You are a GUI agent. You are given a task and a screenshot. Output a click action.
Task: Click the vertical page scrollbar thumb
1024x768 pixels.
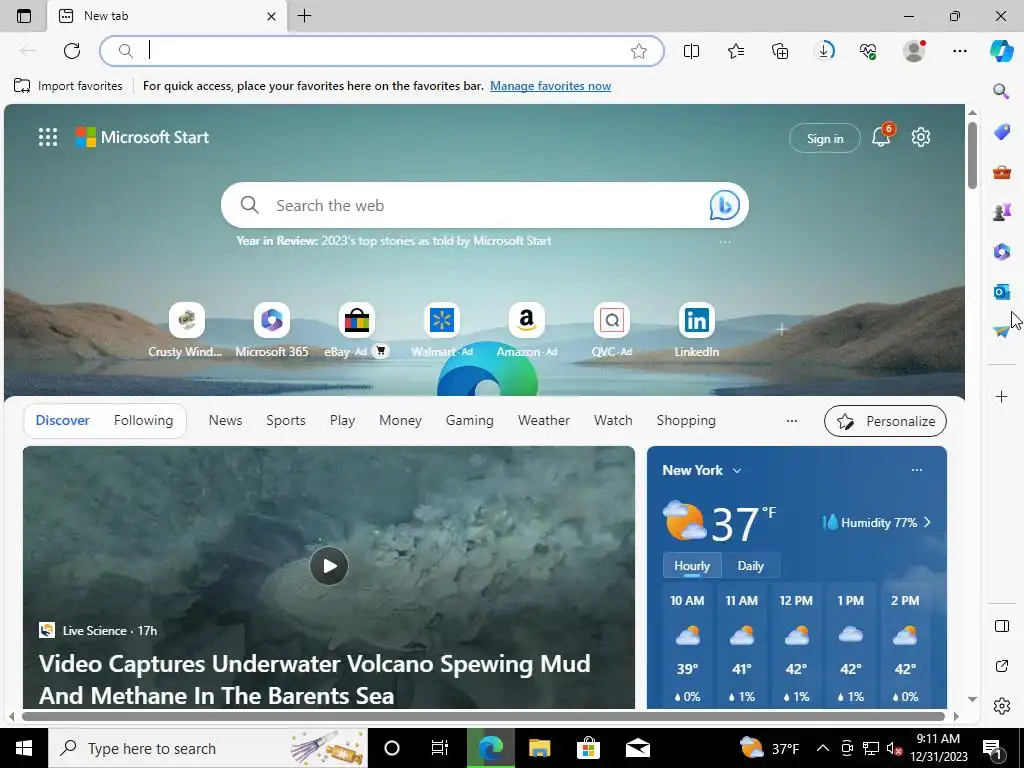coord(972,155)
